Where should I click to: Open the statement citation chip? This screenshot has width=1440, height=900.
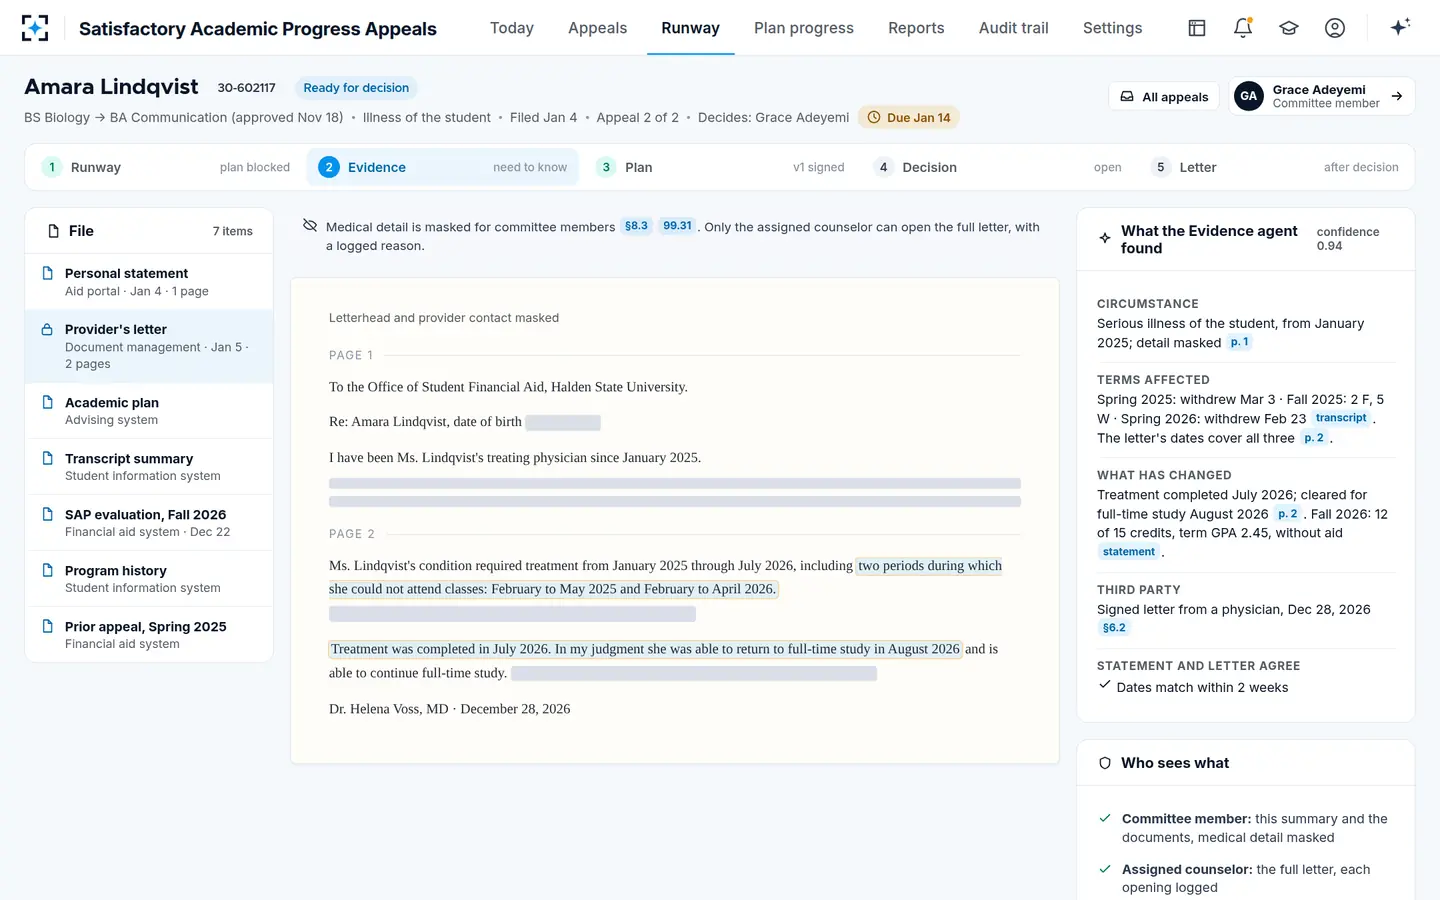(1129, 552)
